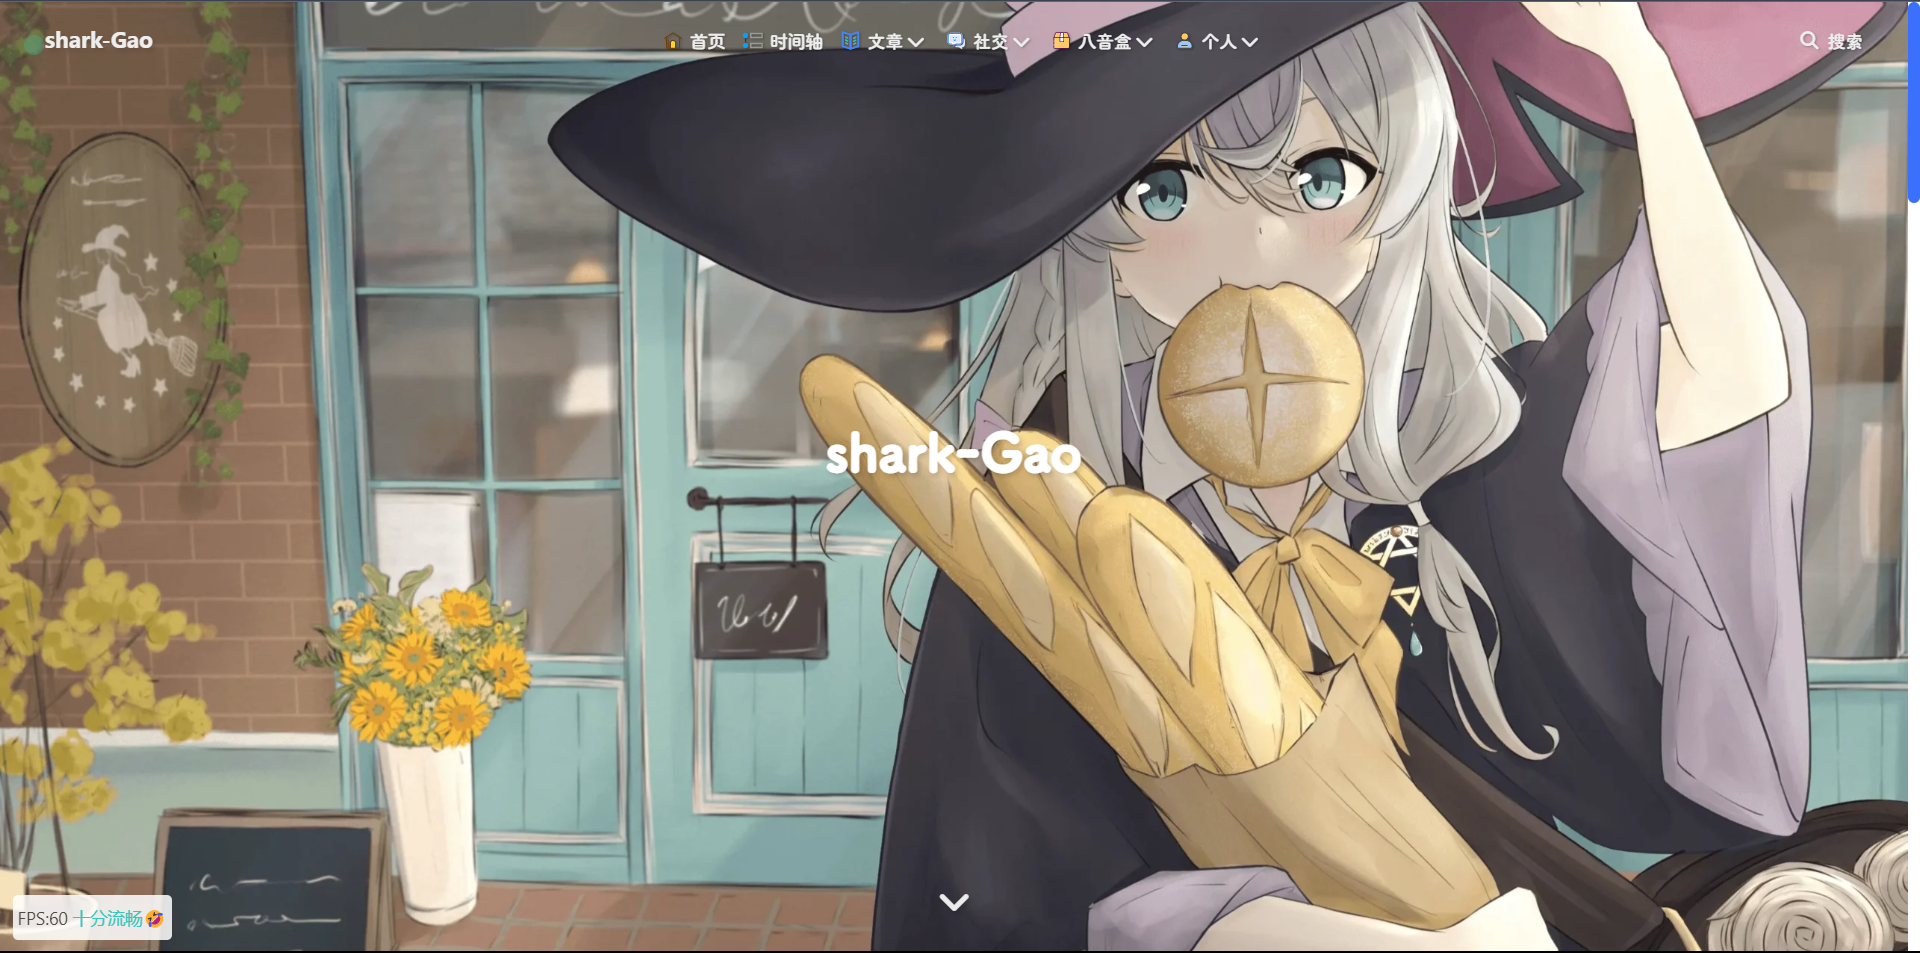Image resolution: width=1920 pixels, height=953 pixels.
Task: Go to the 首页 menu item
Action: click(x=707, y=42)
